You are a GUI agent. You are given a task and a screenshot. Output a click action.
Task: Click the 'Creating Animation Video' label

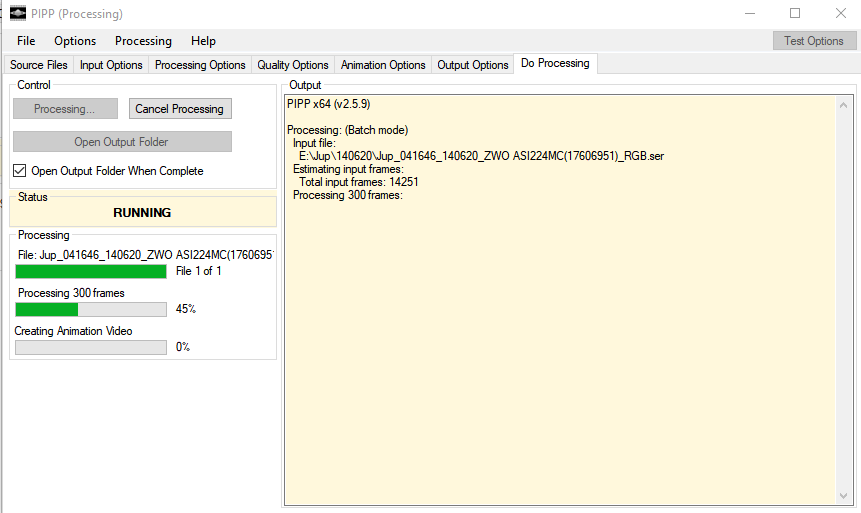pyautogui.click(x=73, y=331)
